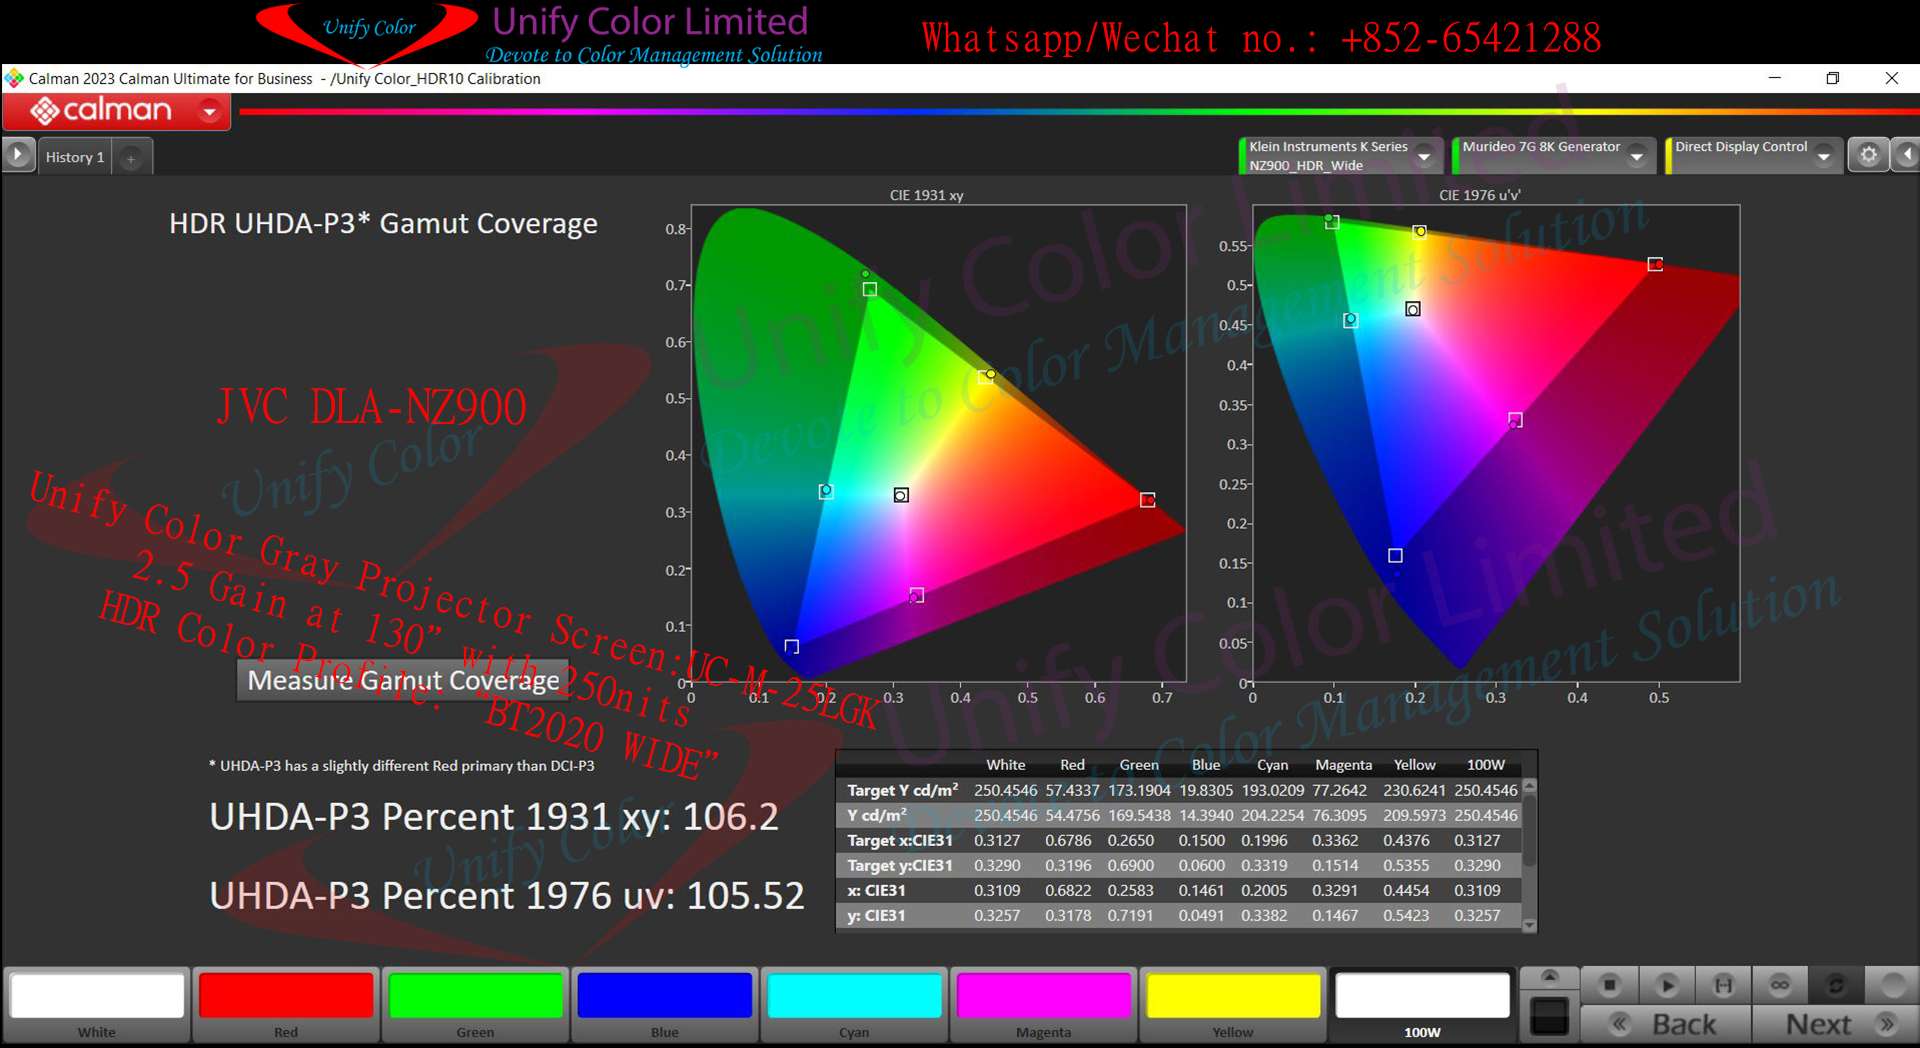1920x1048 pixels.
Task: Open the settings gear panel
Action: pyautogui.click(x=1868, y=155)
